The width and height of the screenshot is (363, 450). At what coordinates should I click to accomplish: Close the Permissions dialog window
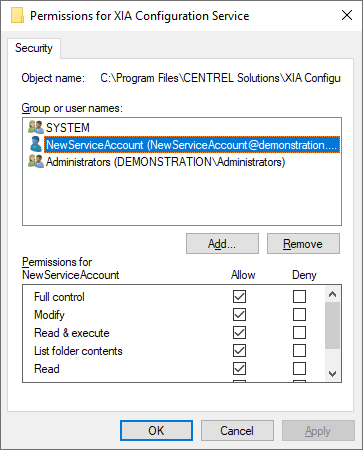coord(347,15)
